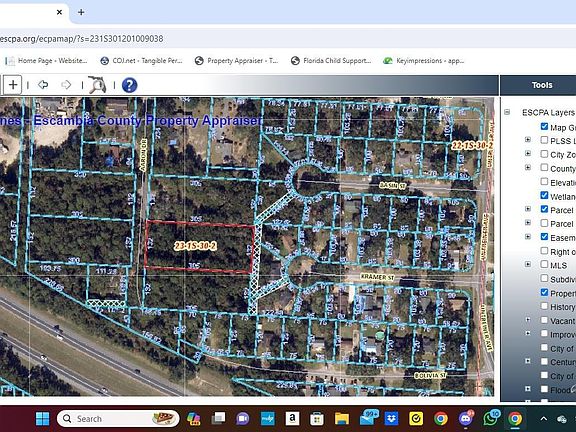Expand the Vacant layer node
This screenshot has width=576, height=432.
click(x=528, y=320)
